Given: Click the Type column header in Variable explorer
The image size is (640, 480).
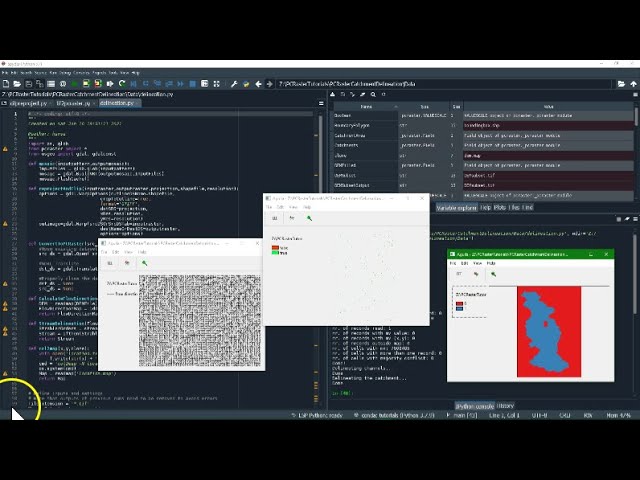Looking at the screenshot, I should click(424, 107).
